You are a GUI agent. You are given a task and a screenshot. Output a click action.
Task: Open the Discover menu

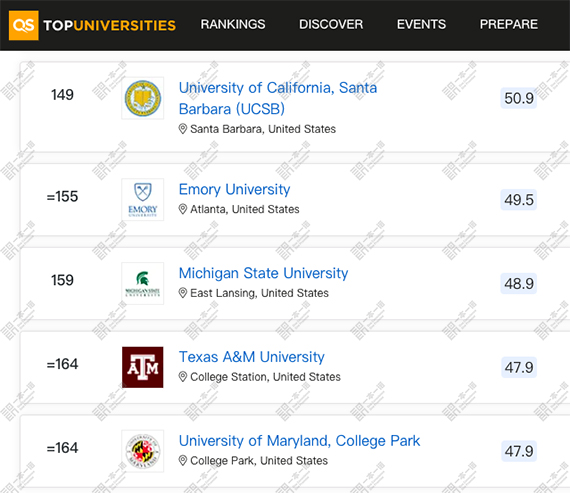click(x=331, y=24)
